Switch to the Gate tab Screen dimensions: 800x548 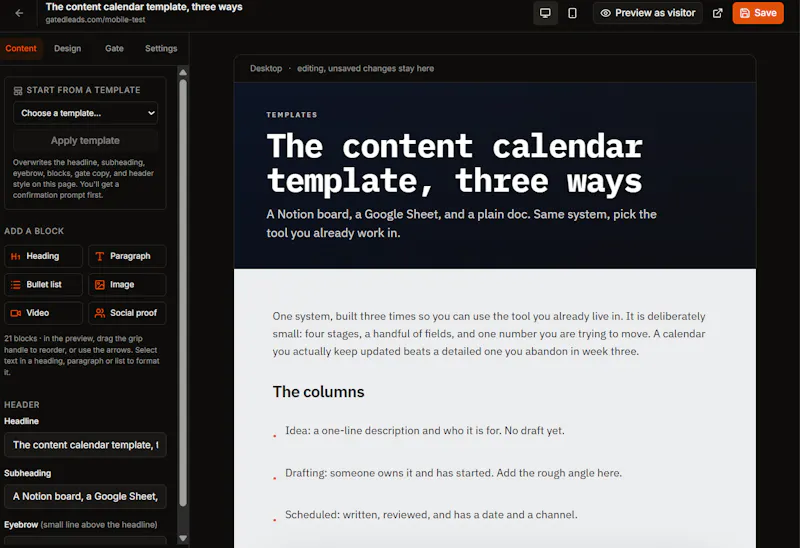[114, 48]
